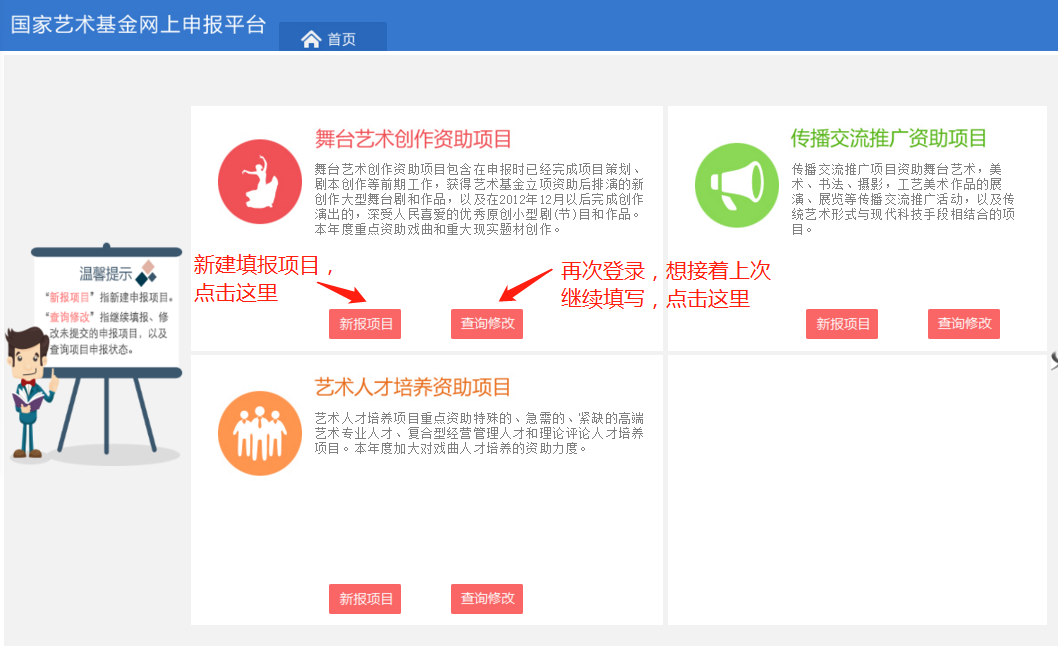
Task: Click the 传播交流推广资助项目 heading
Action: pyautogui.click(x=888, y=138)
